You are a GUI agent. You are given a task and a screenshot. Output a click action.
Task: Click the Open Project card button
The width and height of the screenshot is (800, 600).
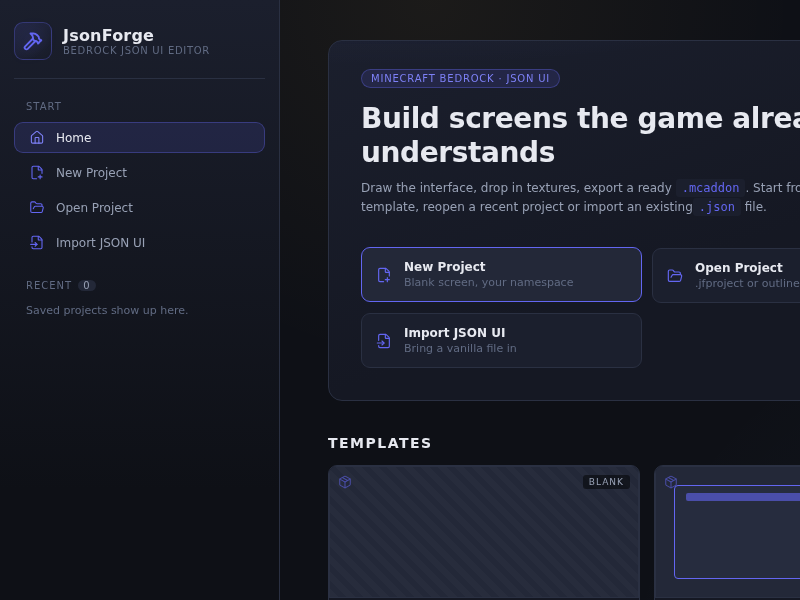726,276
